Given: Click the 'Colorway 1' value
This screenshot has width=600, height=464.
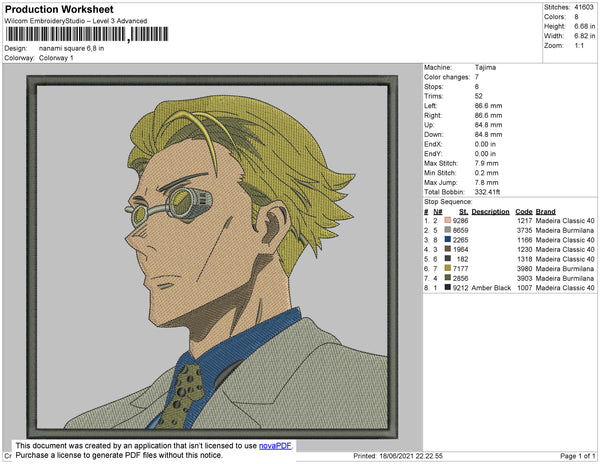Looking at the screenshot, I should [x=56, y=58].
